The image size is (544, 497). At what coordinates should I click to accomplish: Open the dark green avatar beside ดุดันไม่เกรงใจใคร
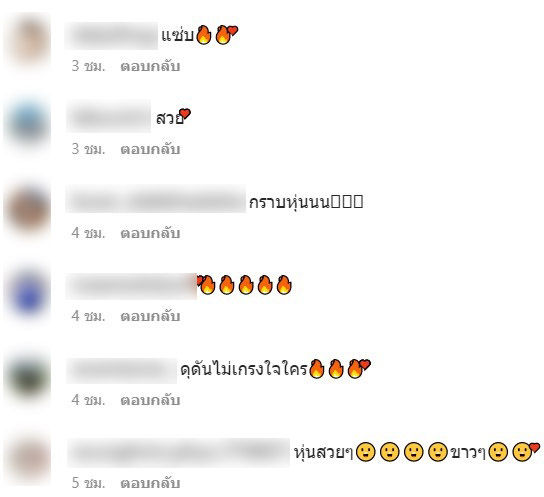(x=28, y=377)
